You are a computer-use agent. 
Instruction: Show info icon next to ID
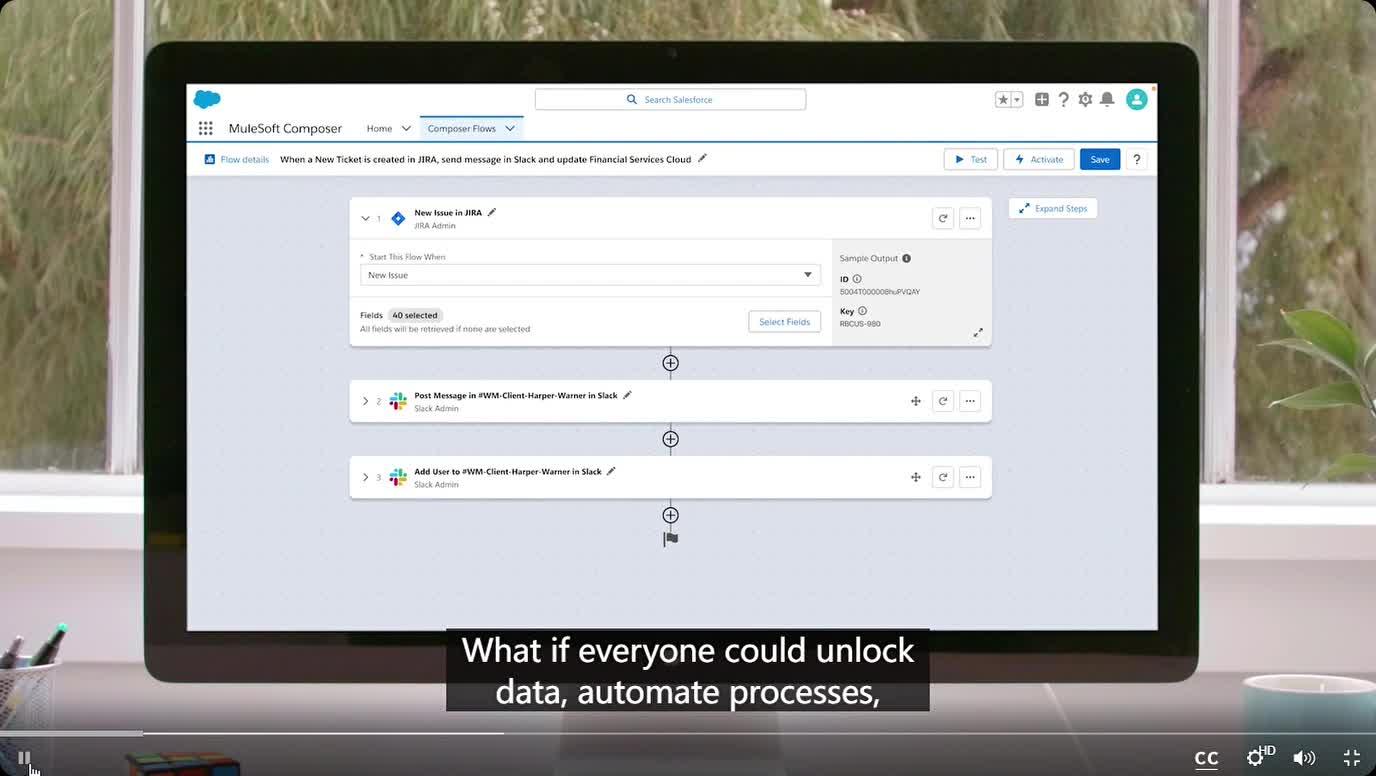[857, 279]
